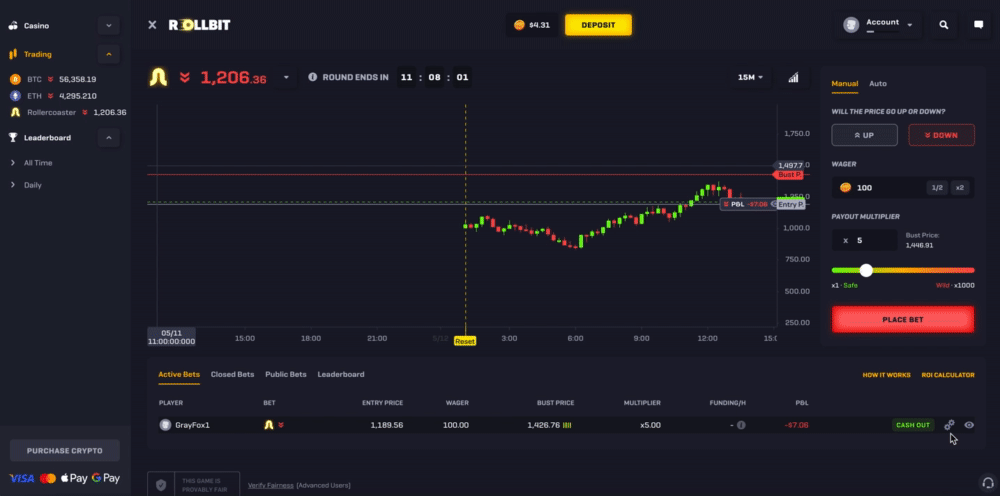Expand the Casino section chevron
Viewport: 1000px width, 496px height.
(108, 26)
